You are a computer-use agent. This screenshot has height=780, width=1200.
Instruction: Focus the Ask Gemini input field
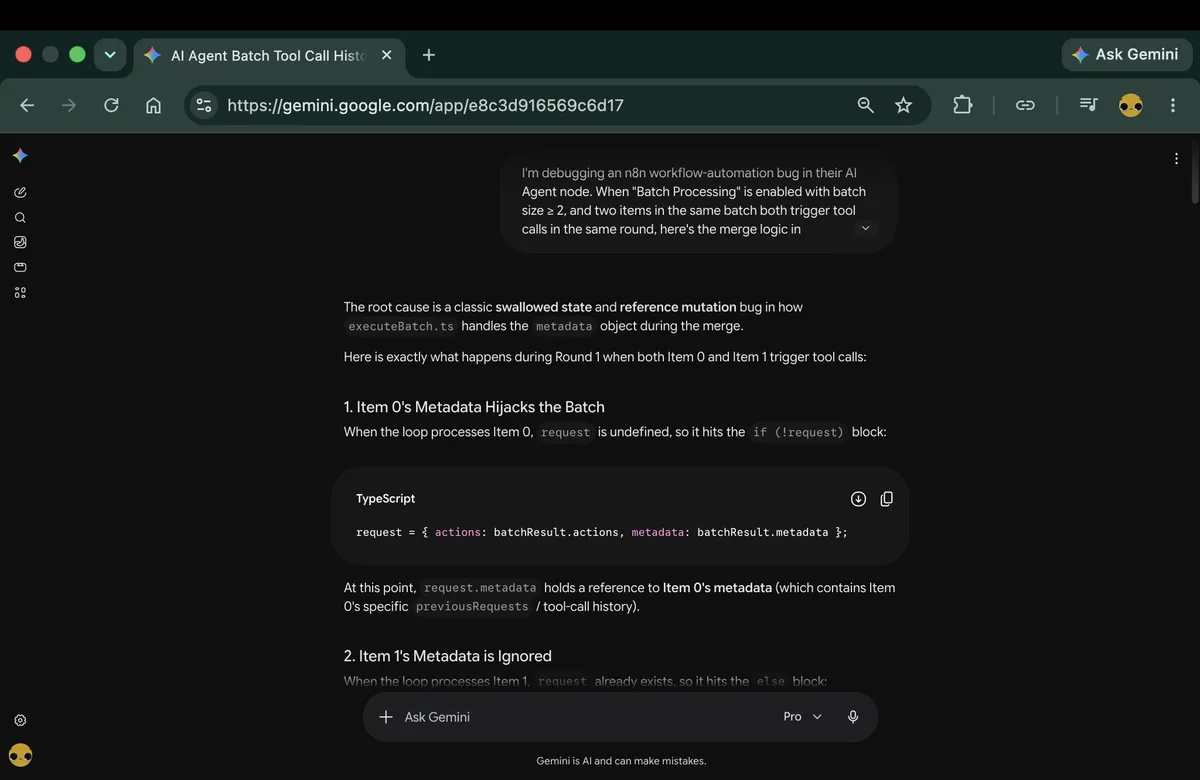click(580, 717)
